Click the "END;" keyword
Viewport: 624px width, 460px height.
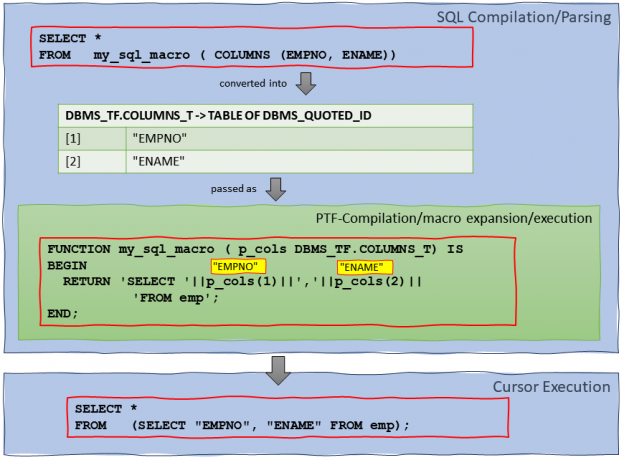click(x=62, y=314)
